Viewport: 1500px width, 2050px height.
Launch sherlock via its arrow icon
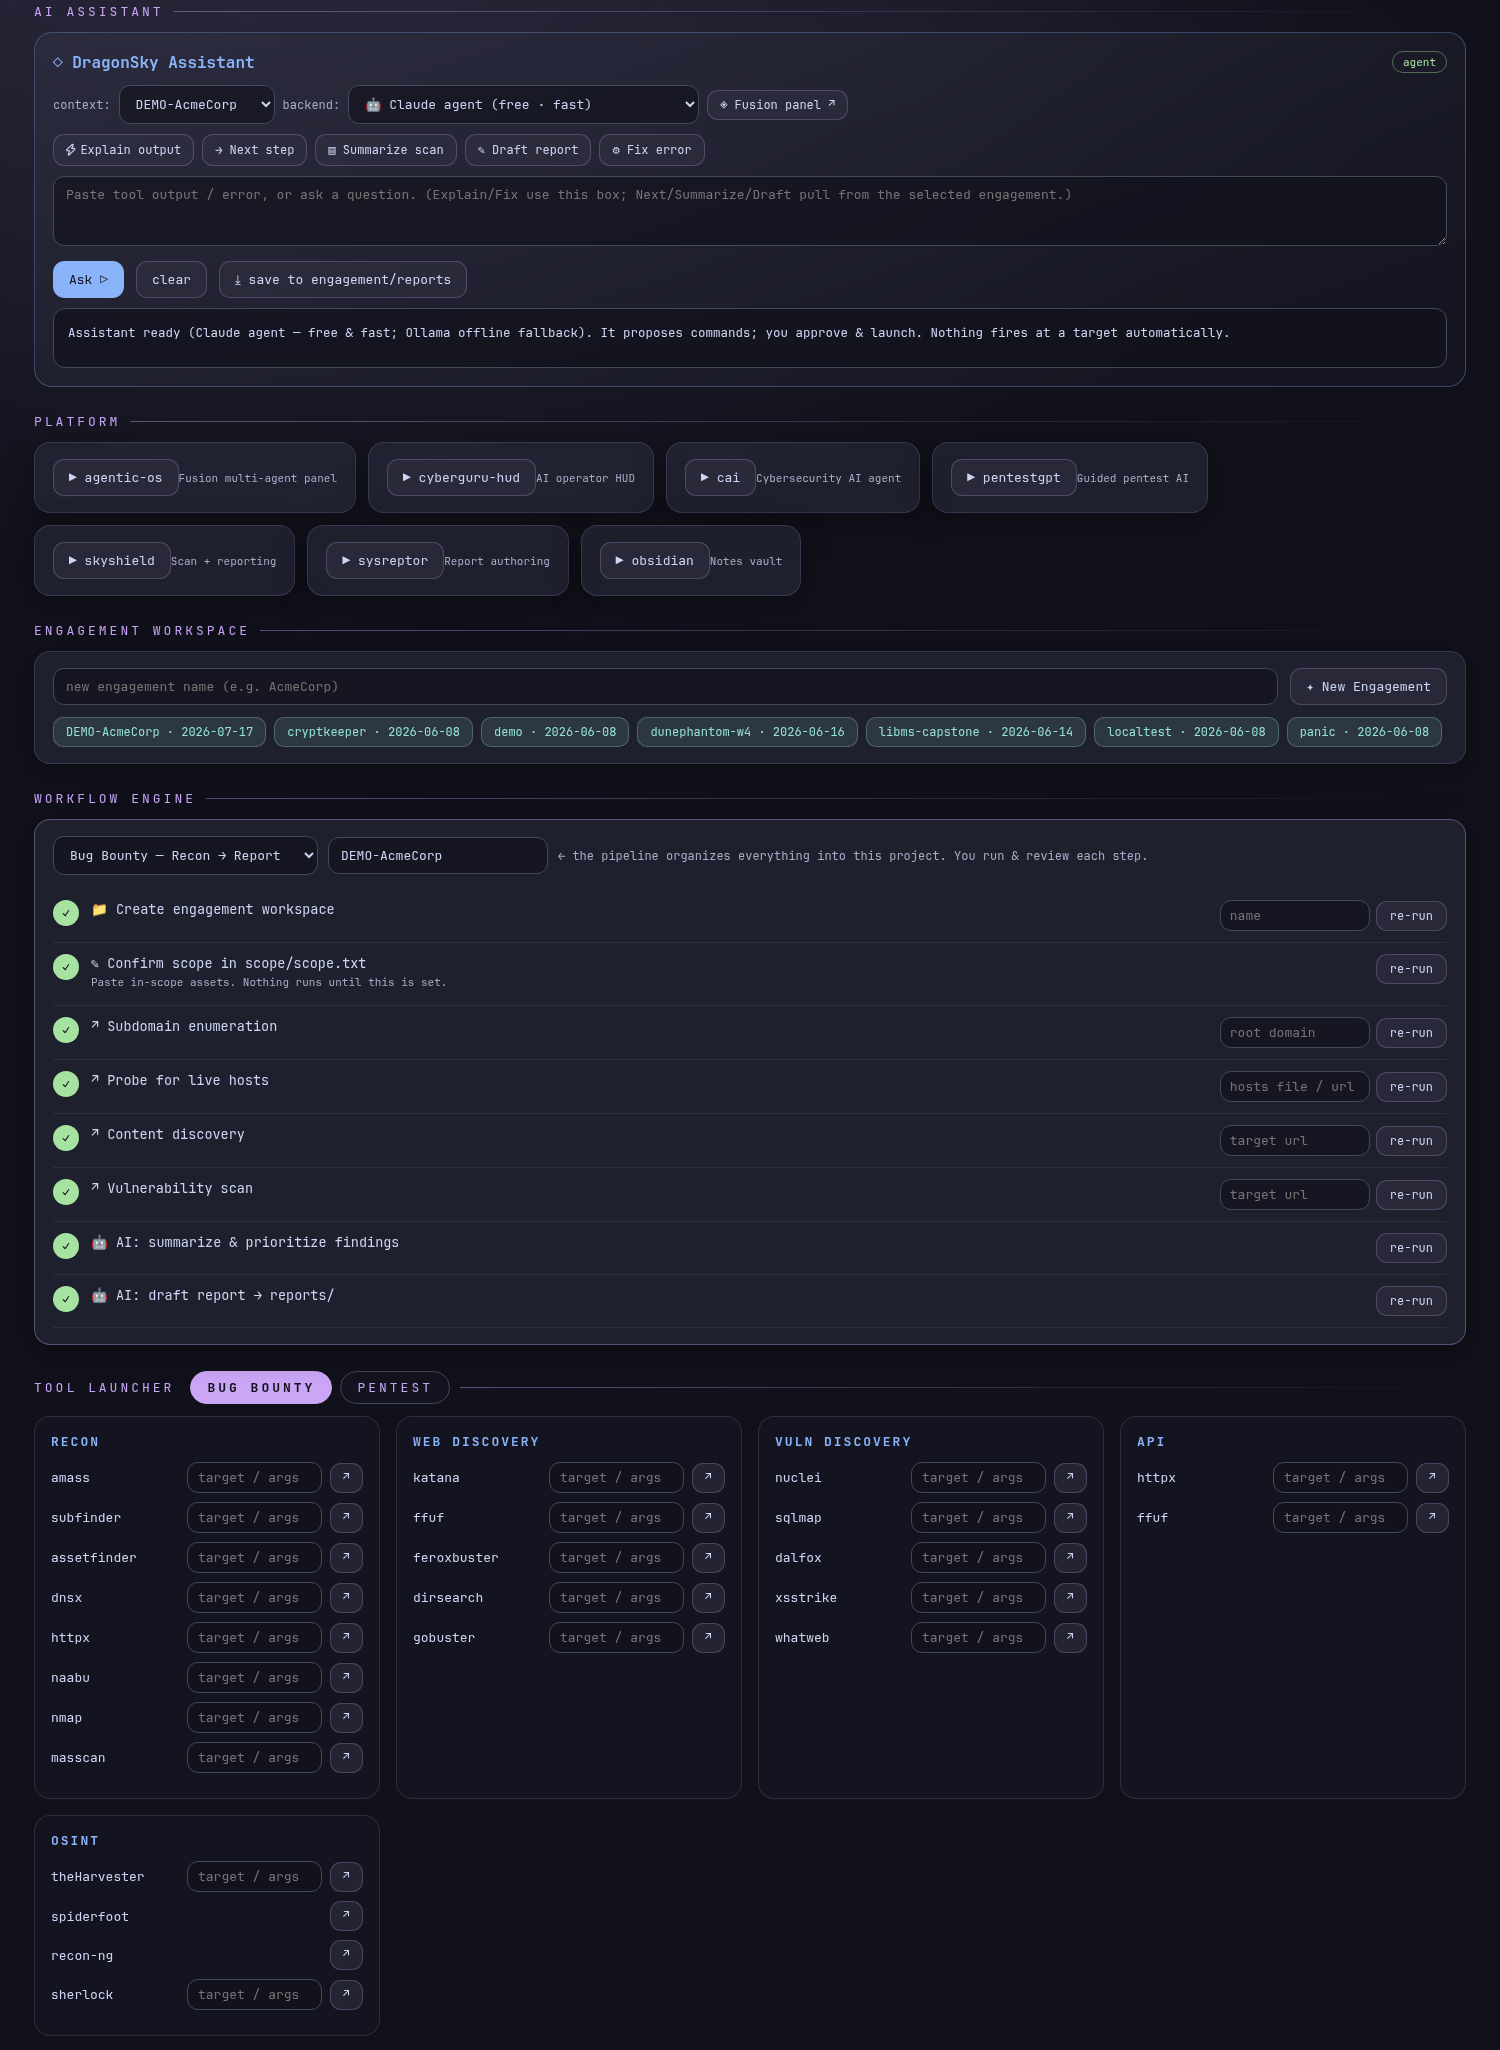click(x=346, y=1994)
